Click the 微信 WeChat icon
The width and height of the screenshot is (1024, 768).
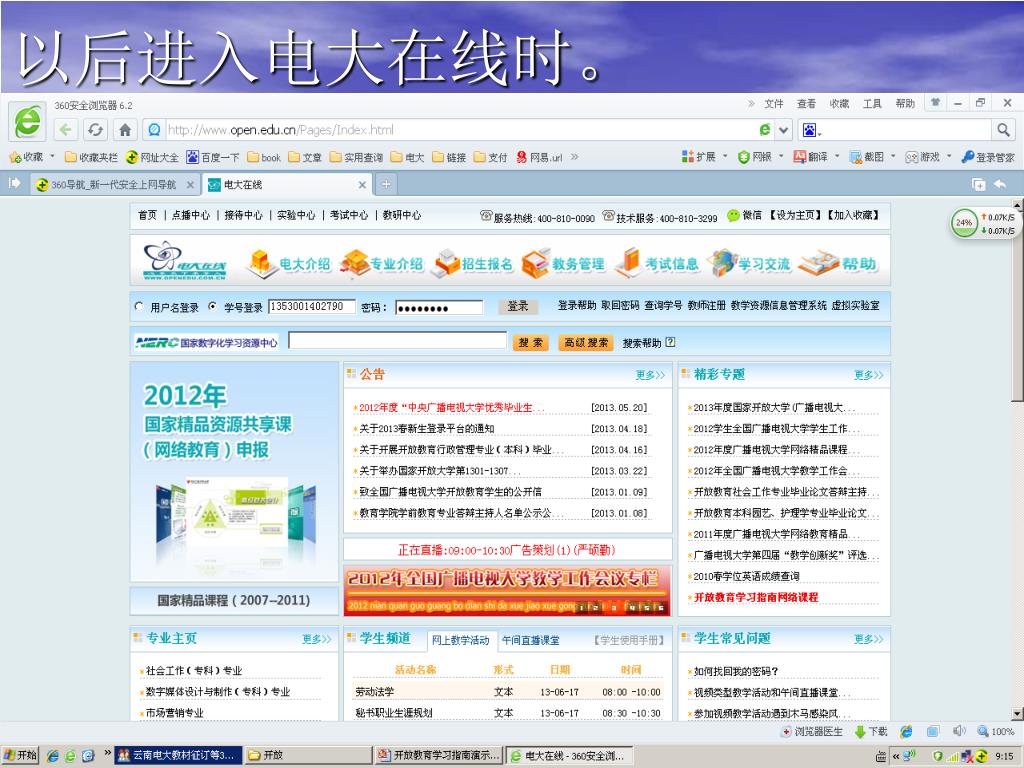click(733, 215)
